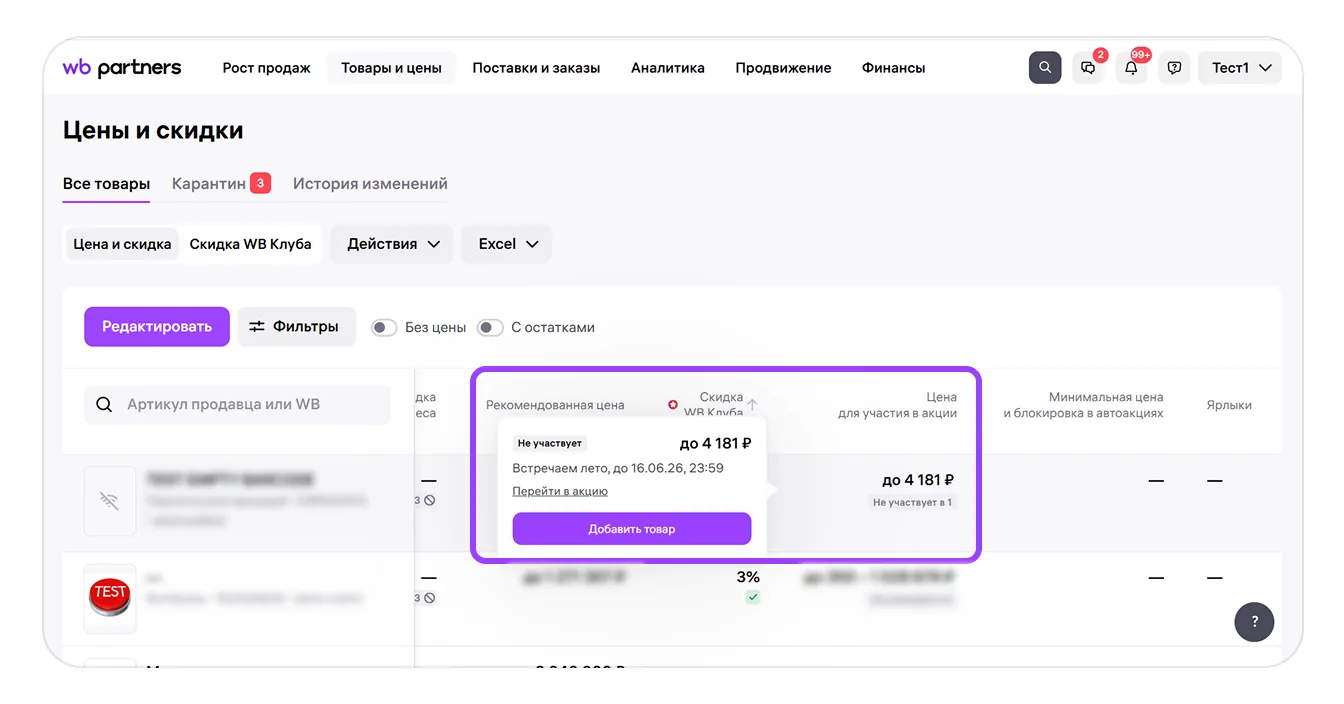Switch to the История изменений tab
This screenshot has height=704, width=1344.
(x=370, y=184)
